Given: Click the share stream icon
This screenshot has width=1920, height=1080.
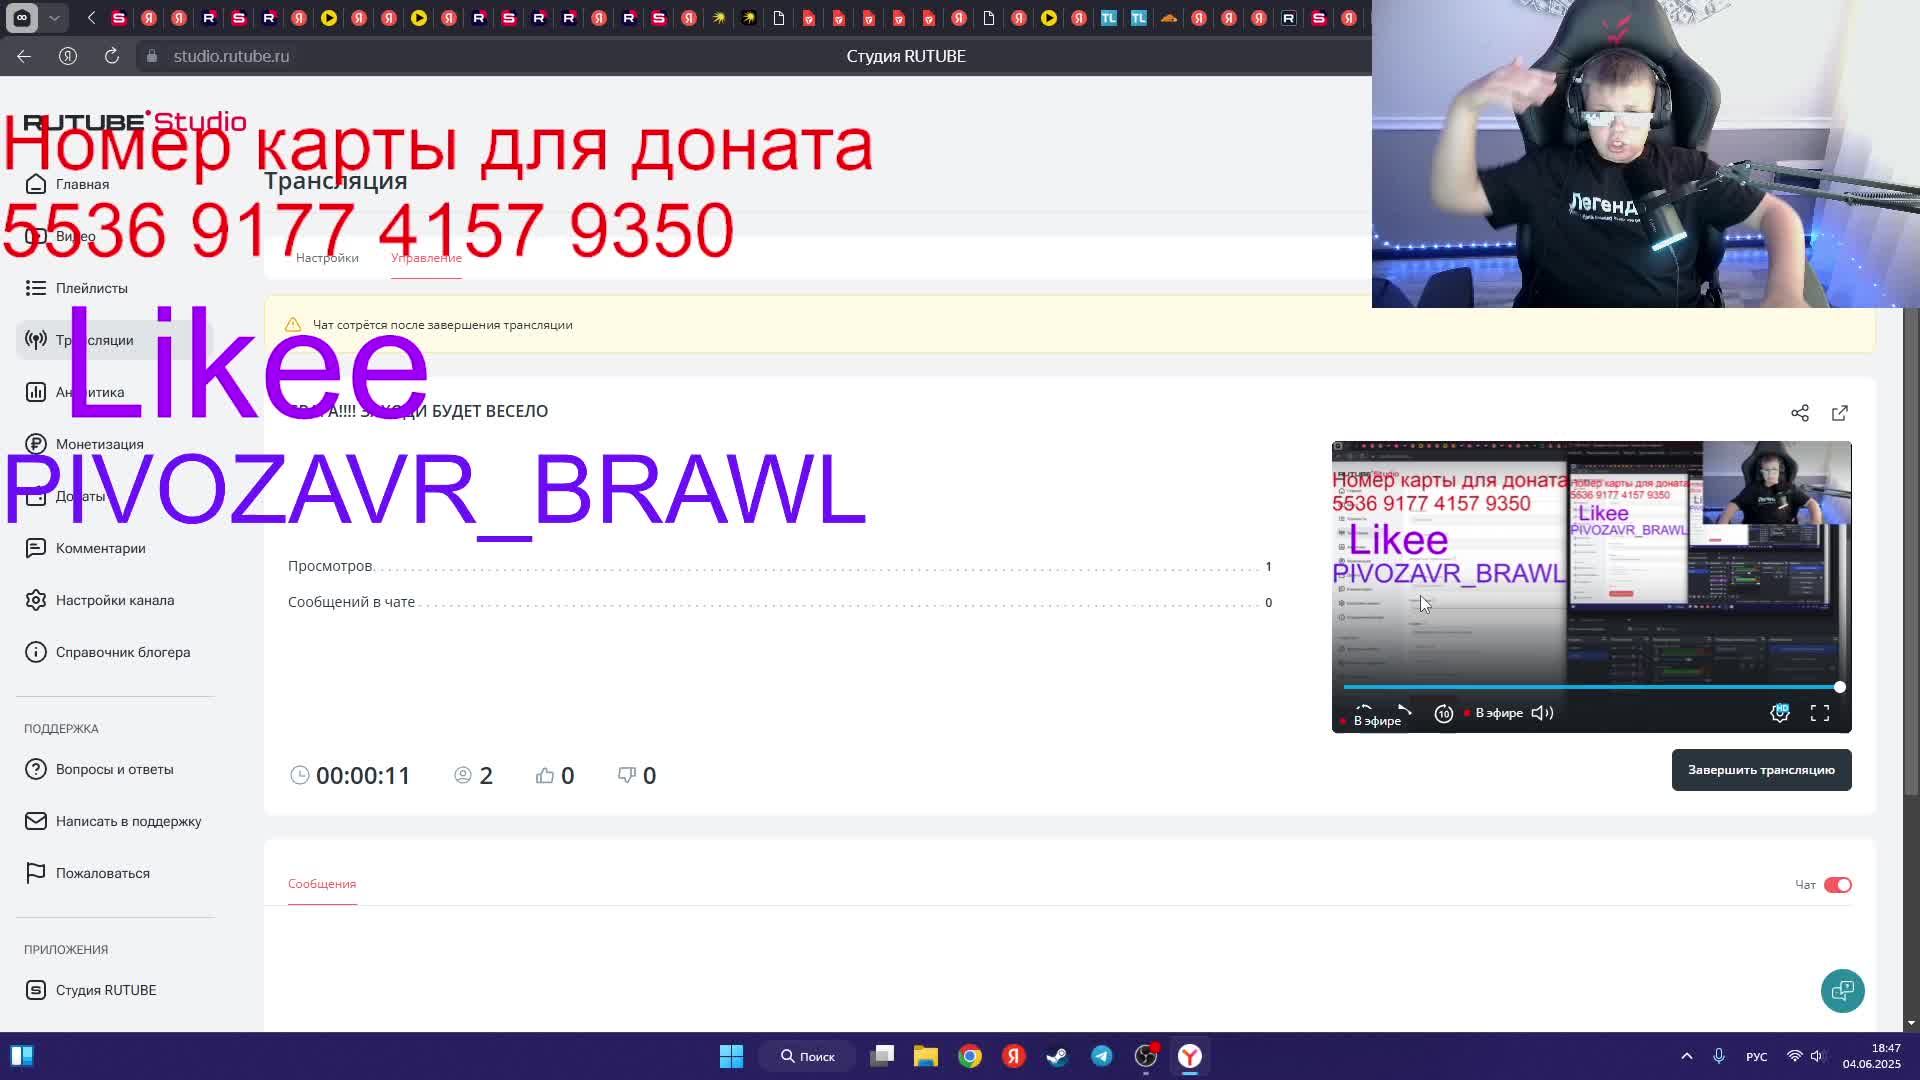Looking at the screenshot, I should pyautogui.click(x=1800, y=413).
